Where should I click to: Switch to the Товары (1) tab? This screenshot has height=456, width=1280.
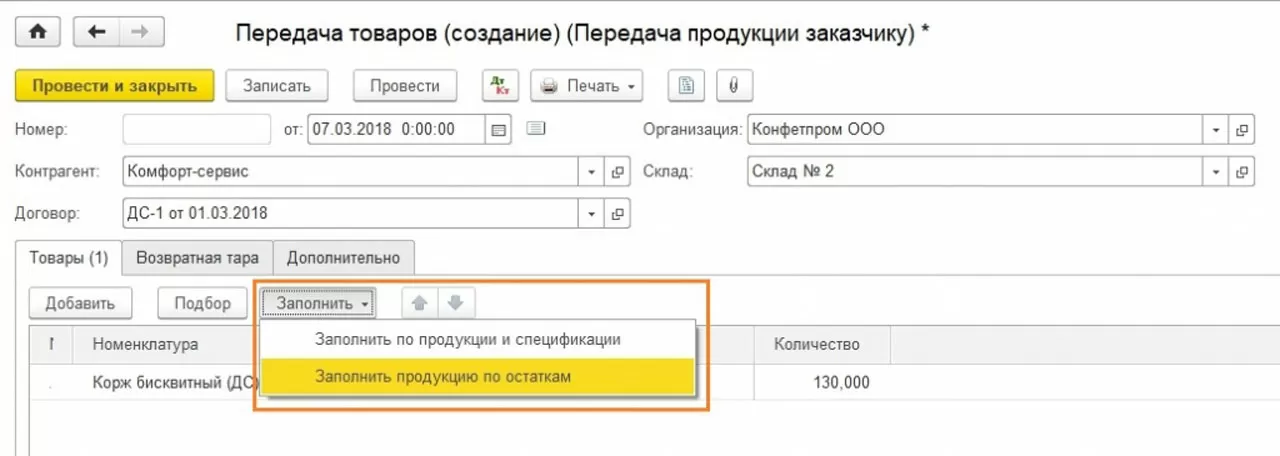(x=69, y=257)
